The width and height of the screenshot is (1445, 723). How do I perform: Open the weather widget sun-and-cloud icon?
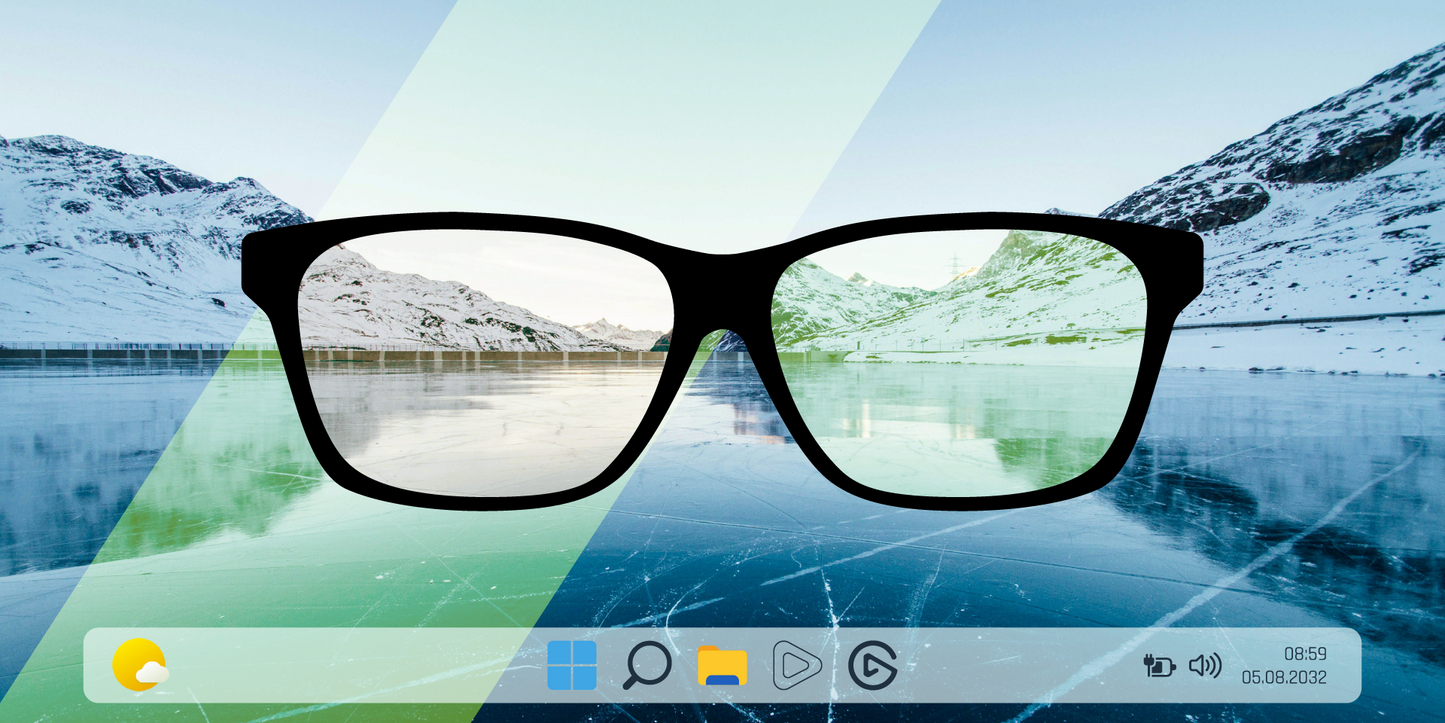[x=139, y=665]
